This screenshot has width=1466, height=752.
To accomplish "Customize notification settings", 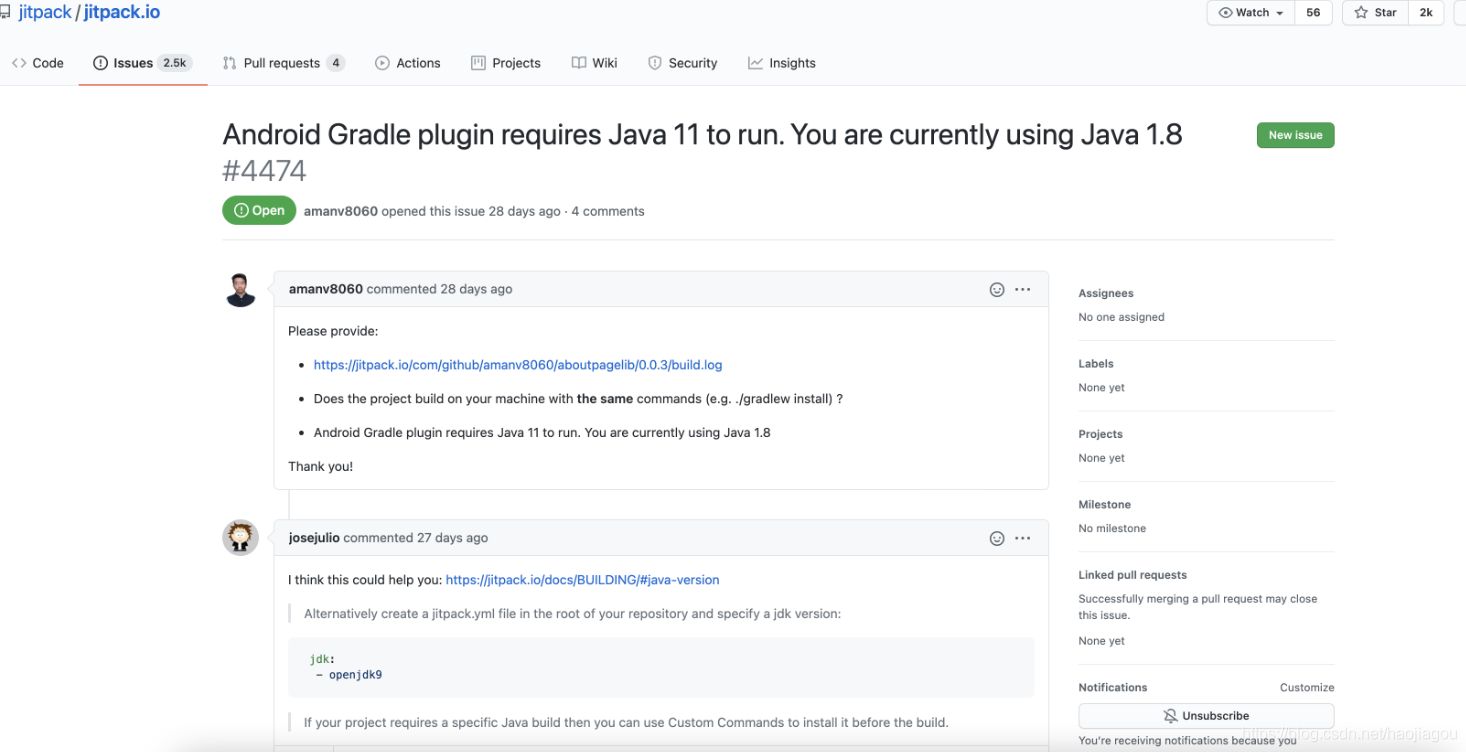I will pos(1307,688).
